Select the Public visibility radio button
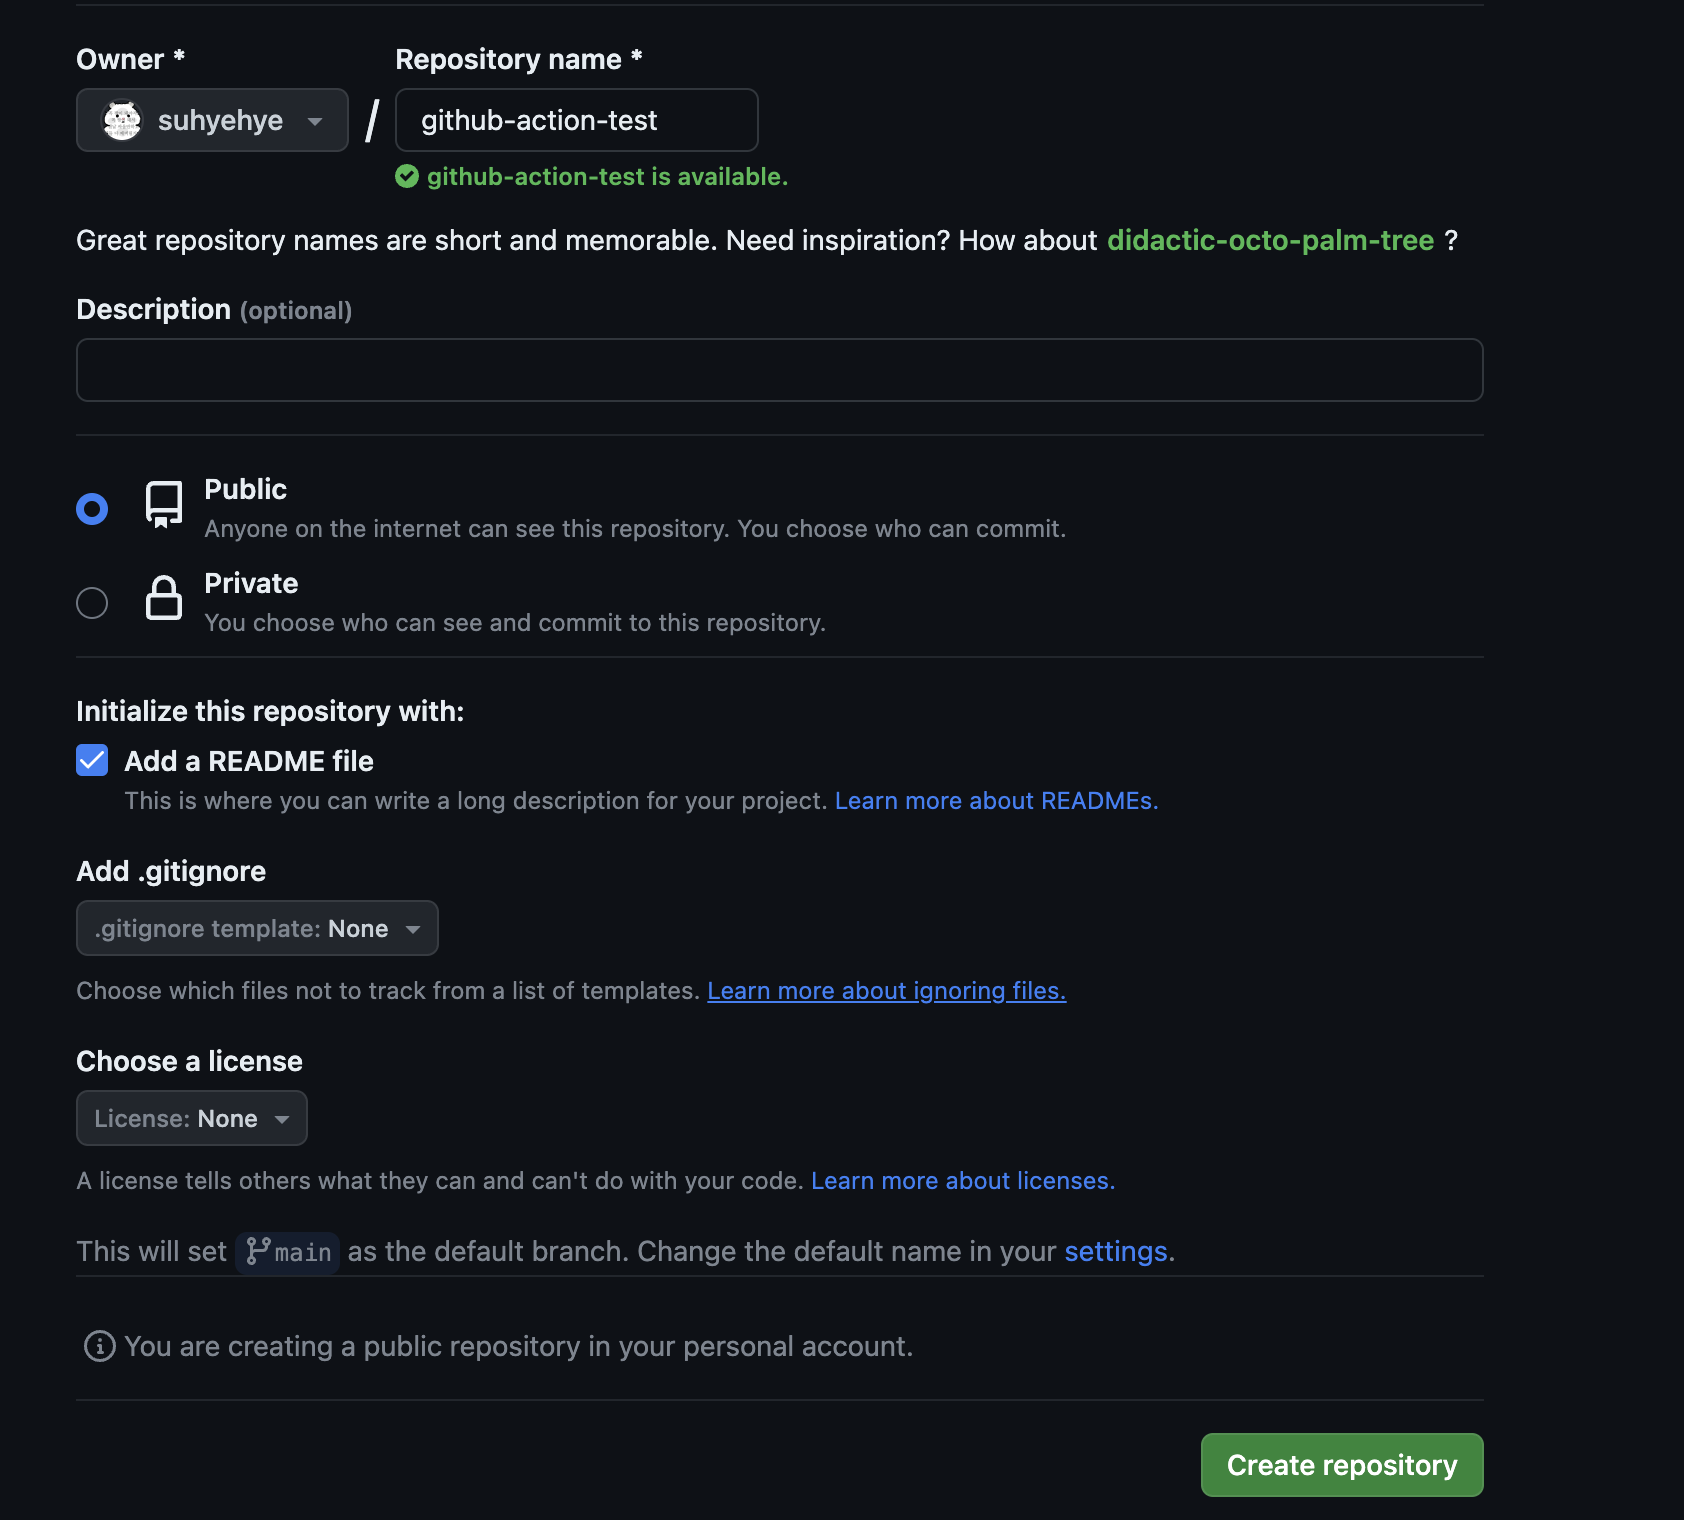This screenshot has width=1684, height=1520. click(91, 508)
